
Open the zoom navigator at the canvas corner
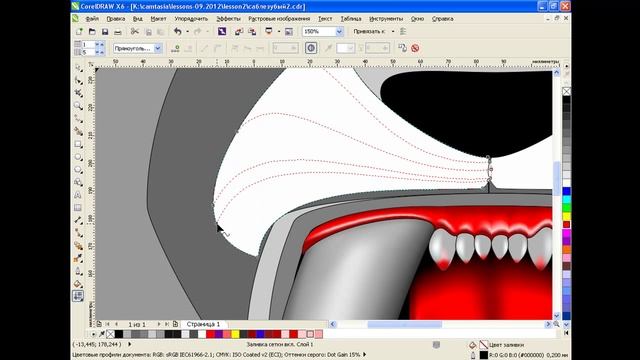coord(557,324)
